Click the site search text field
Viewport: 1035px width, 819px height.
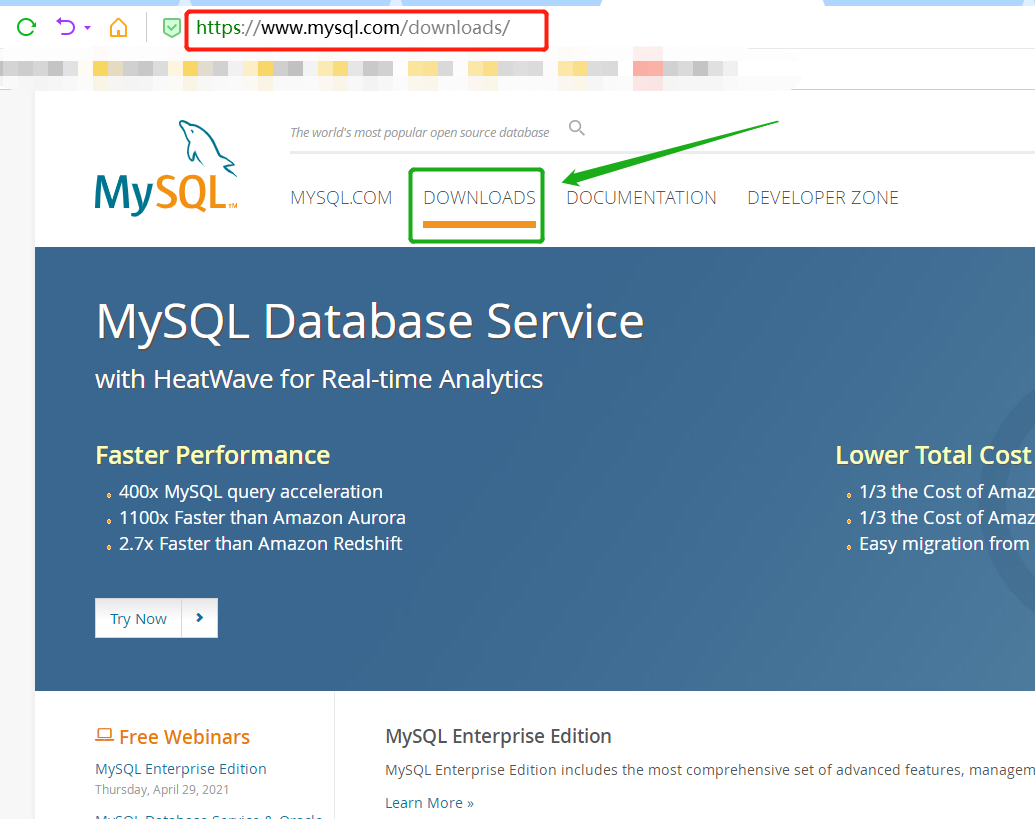(x=420, y=131)
